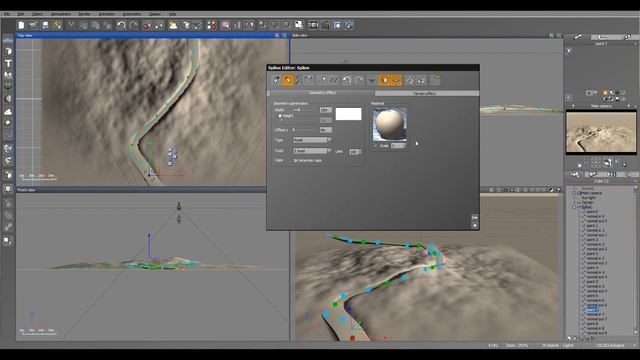Screen dimensions: 640x360
Task: Toggle the Generate caps checkbox
Action: click(296, 160)
